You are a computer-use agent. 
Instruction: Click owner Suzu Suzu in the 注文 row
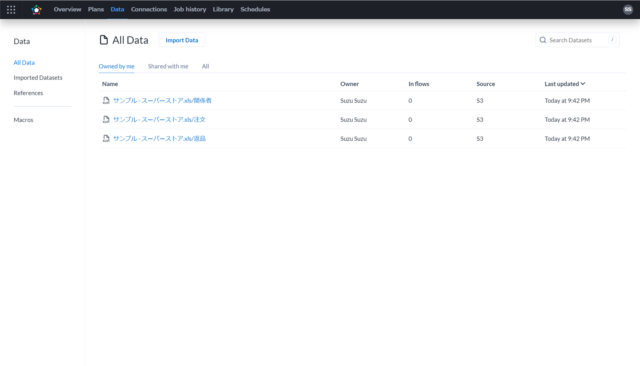[x=353, y=120]
